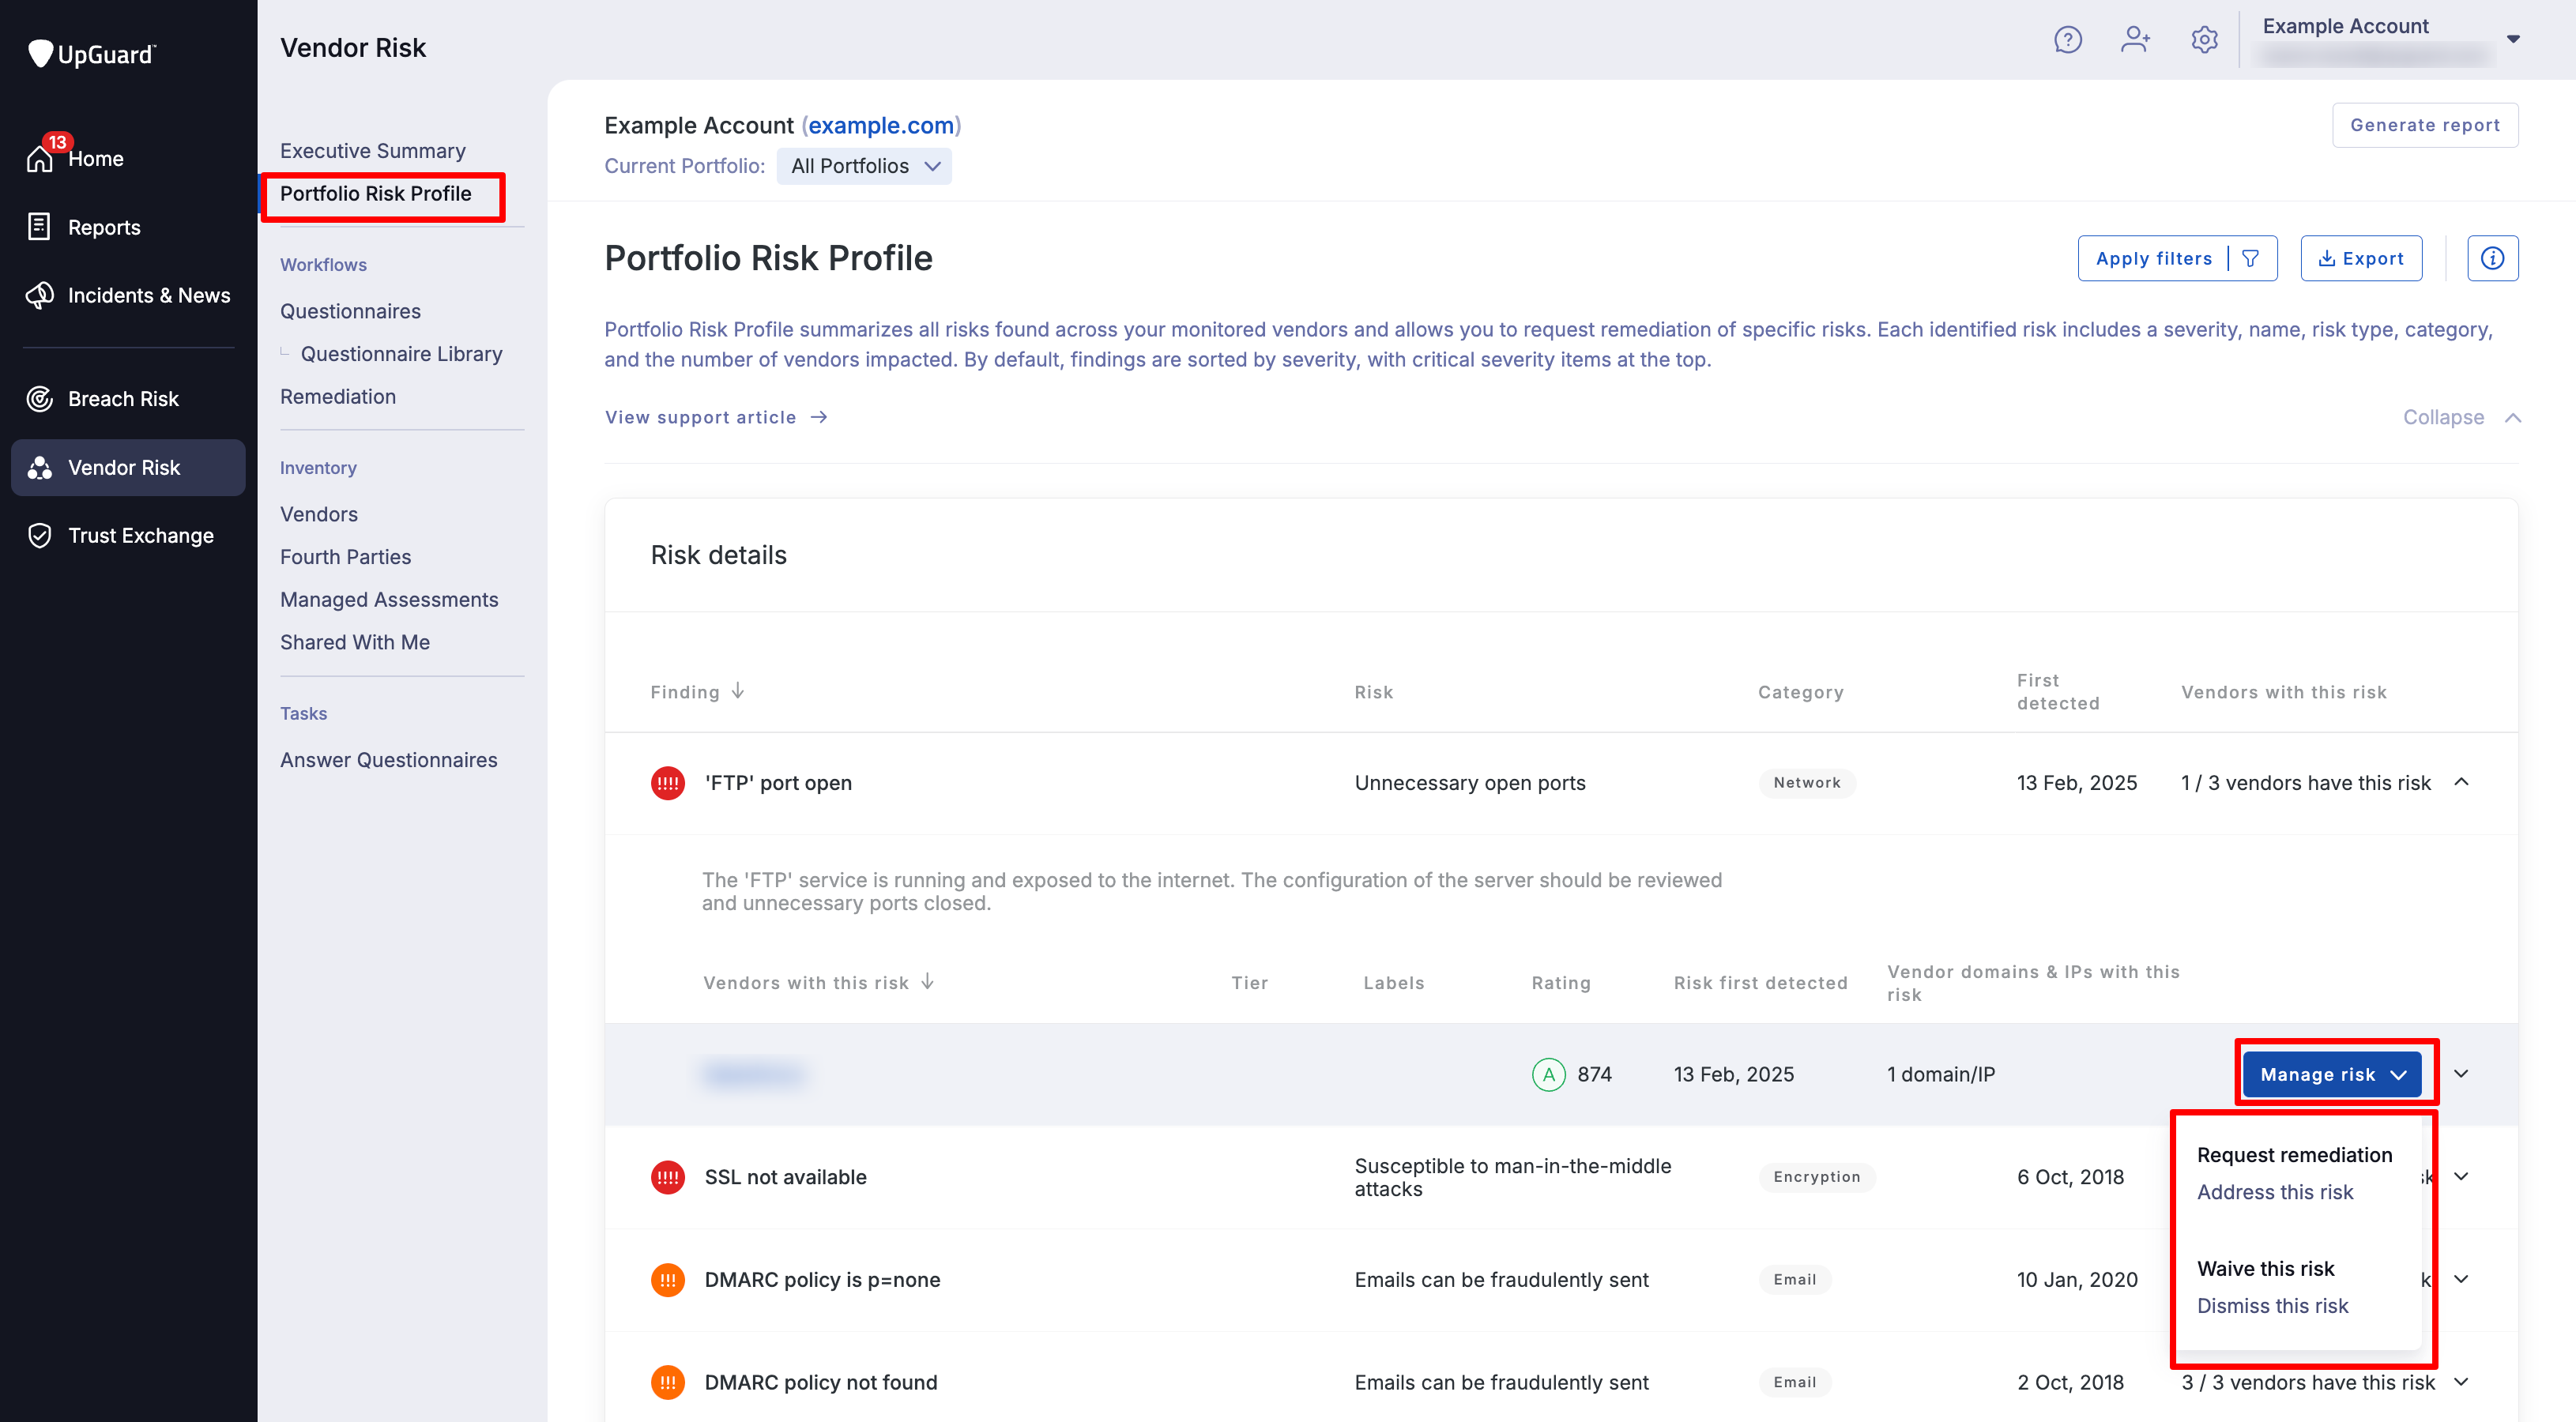The width and height of the screenshot is (2576, 1422).
Task: Expand the SSL not available row
Action: click(2461, 1177)
